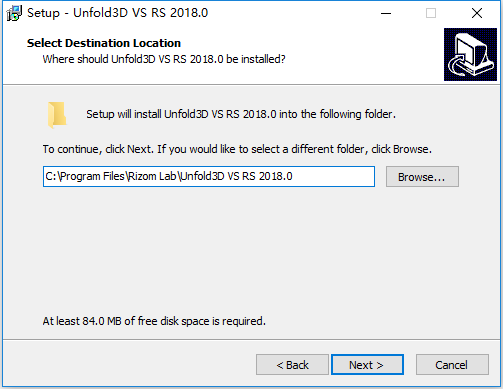Click the 'Setup - Unfold3D VS RS 2018.0' window title

click(x=117, y=13)
